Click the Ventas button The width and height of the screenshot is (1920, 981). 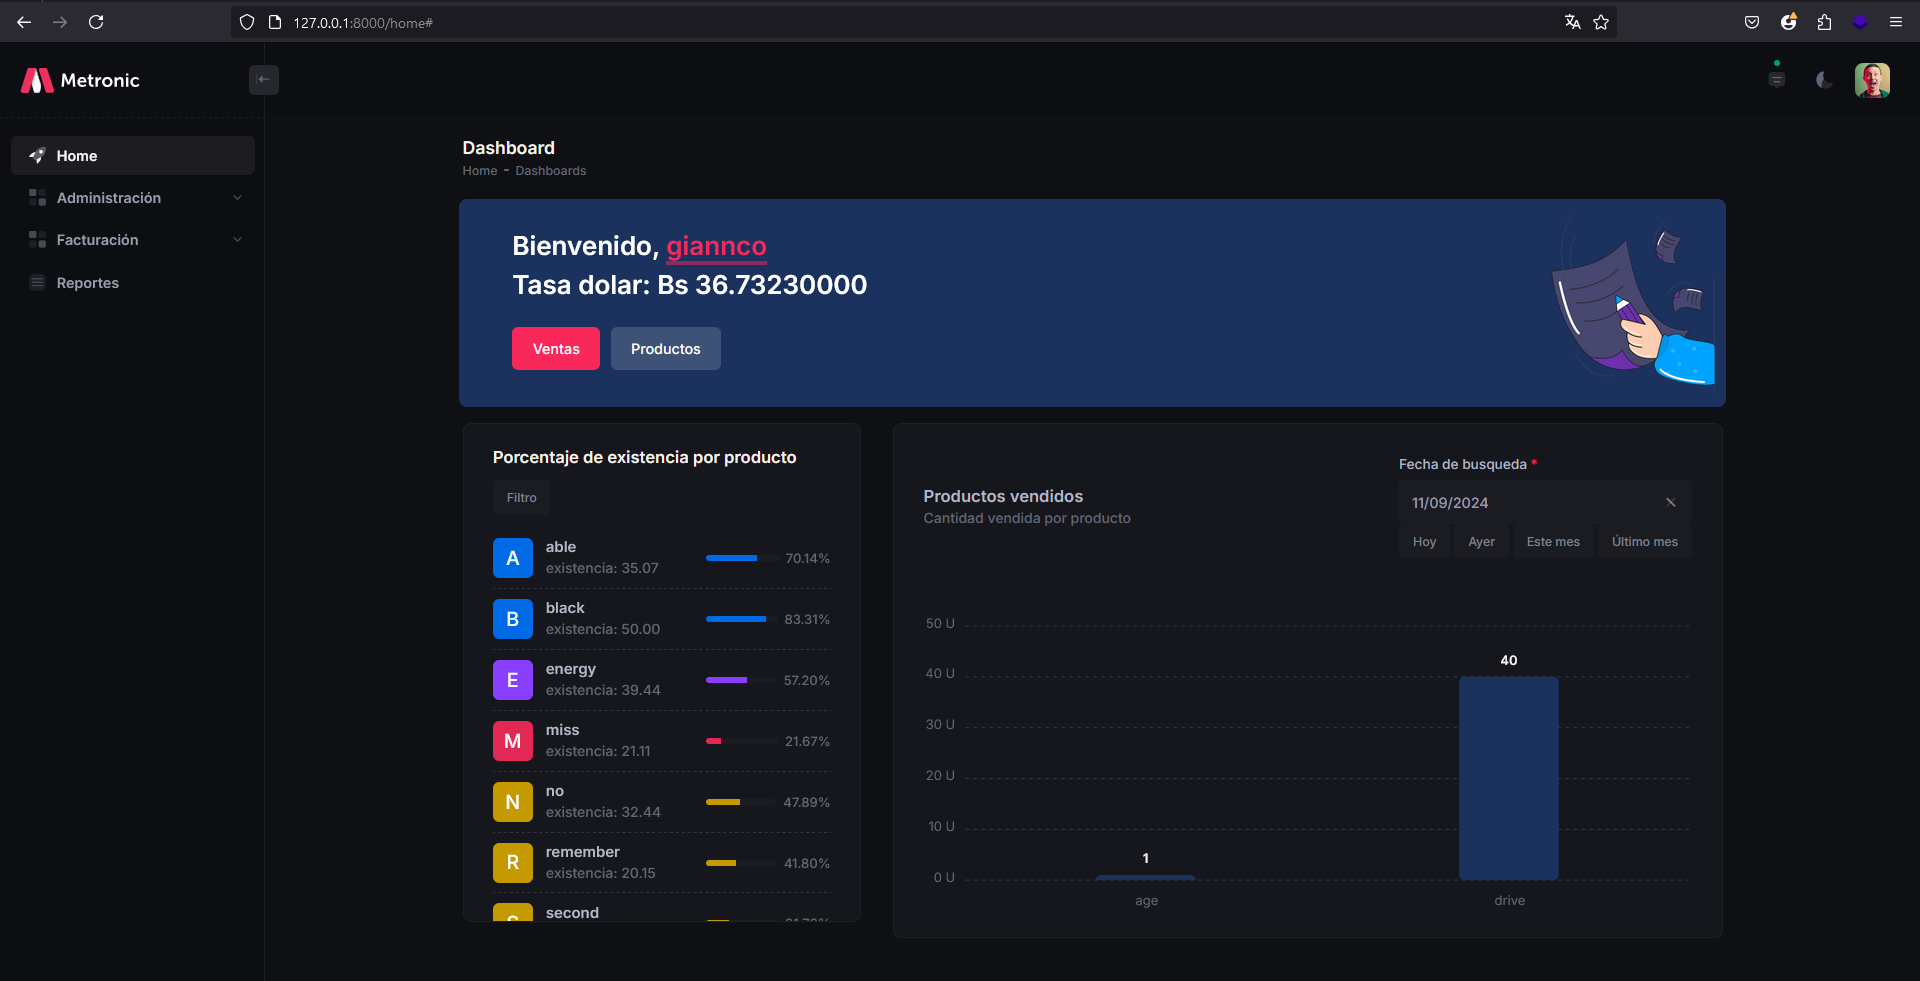(x=555, y=349)
